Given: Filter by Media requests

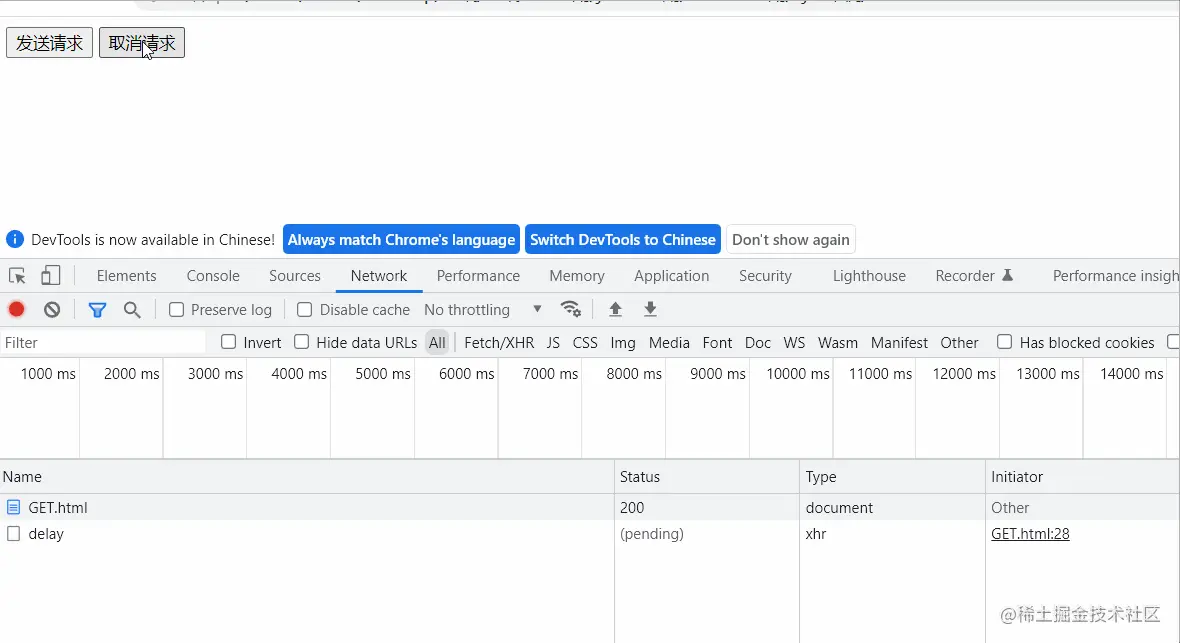Looking at the screenshot, I should pos(669,343).
